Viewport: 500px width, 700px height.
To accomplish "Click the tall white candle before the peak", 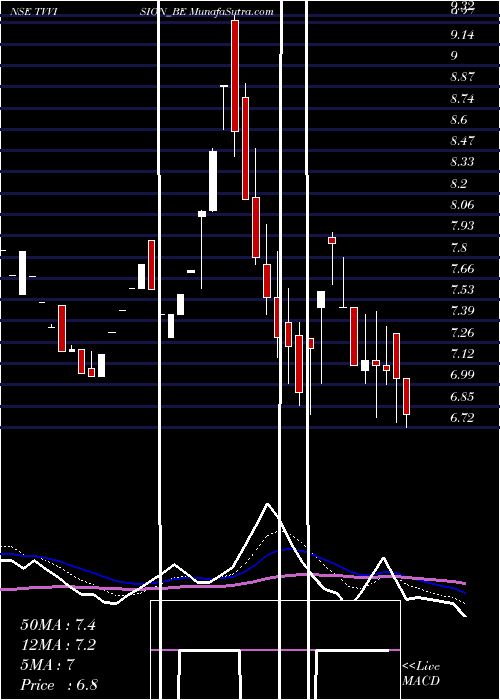I will (x=213, y=181).
